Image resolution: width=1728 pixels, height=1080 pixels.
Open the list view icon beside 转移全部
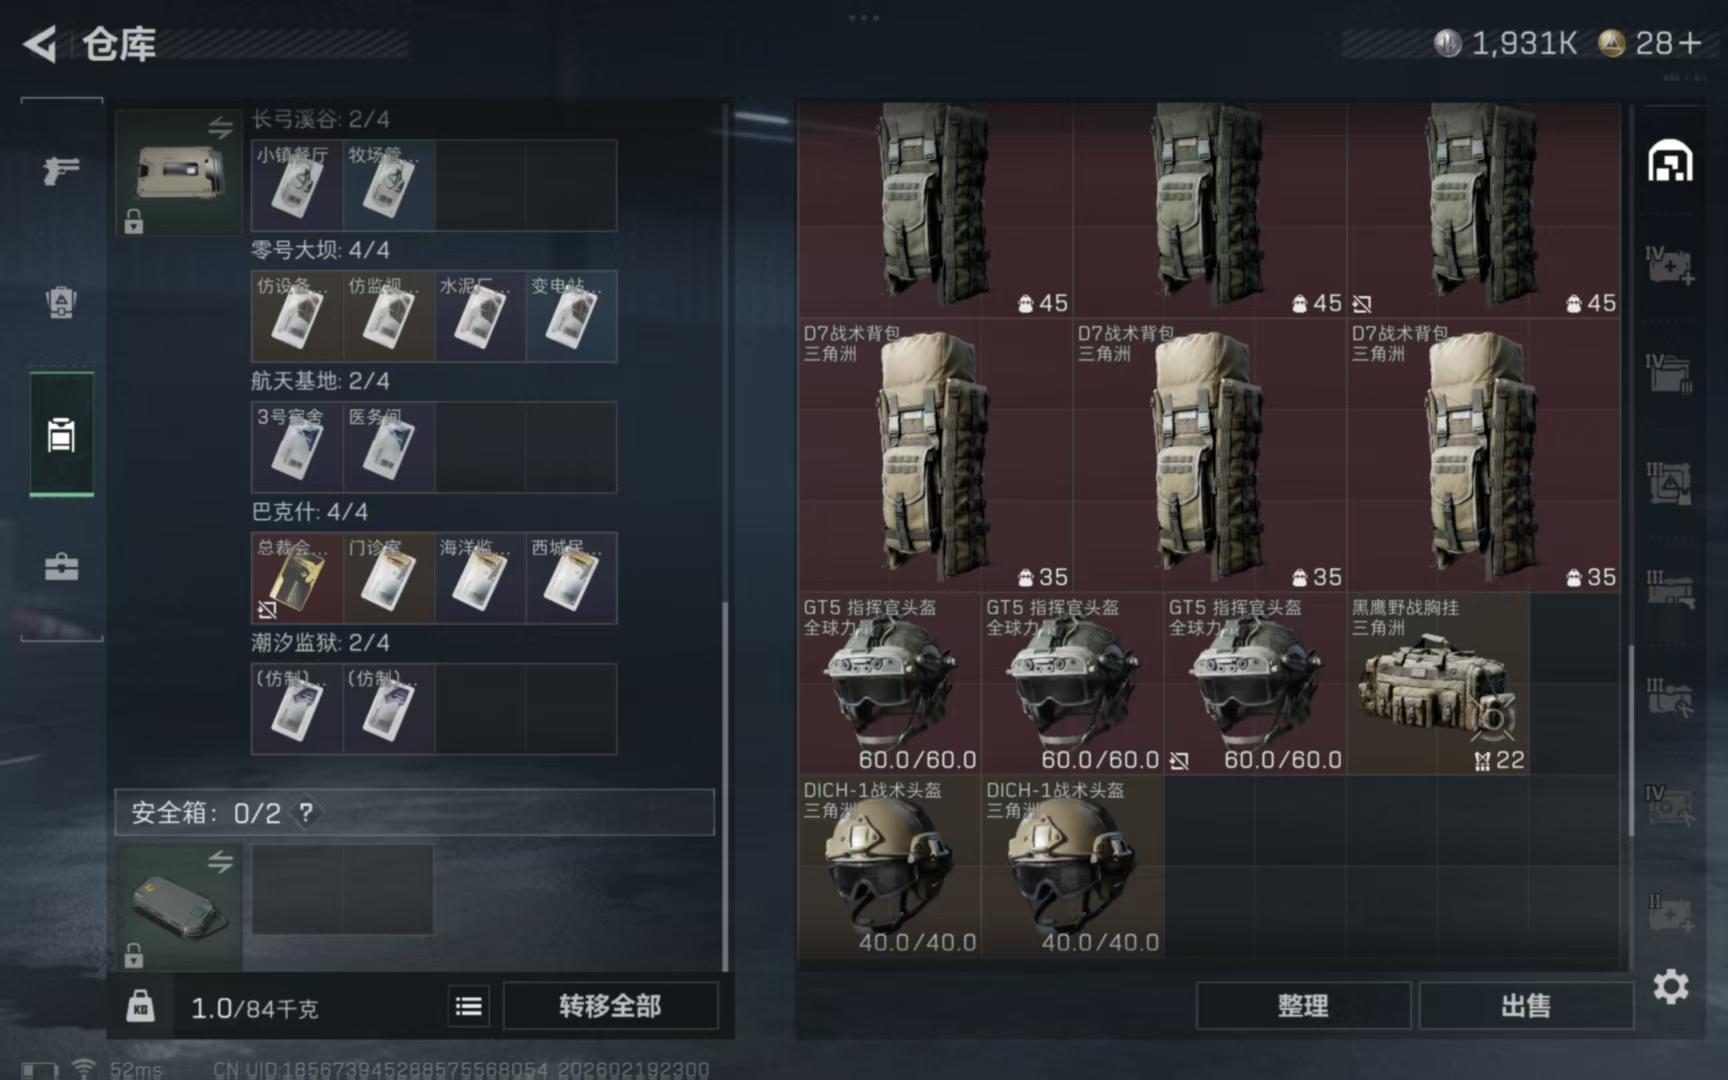coord(468,1006)
